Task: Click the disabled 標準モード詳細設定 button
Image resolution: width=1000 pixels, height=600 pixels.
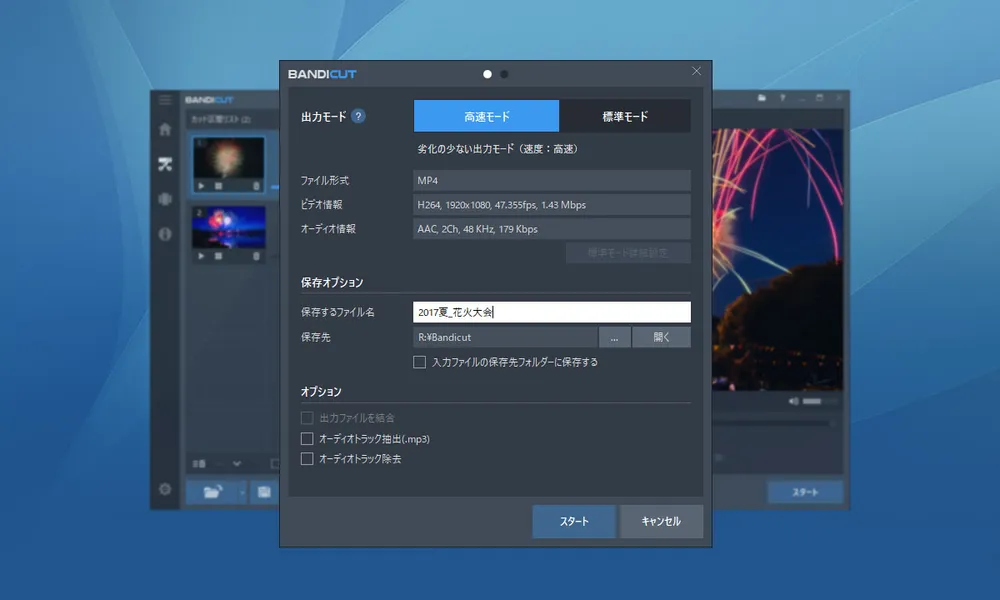Action: [628, 253]
